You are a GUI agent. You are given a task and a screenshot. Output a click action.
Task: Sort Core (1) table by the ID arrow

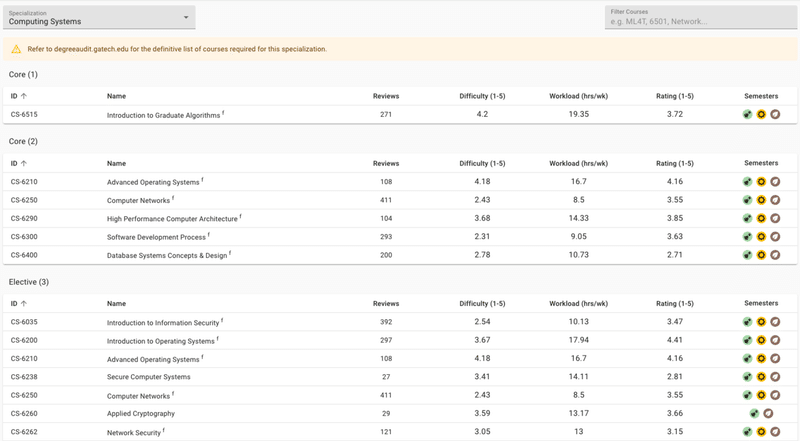pos(23,96)
